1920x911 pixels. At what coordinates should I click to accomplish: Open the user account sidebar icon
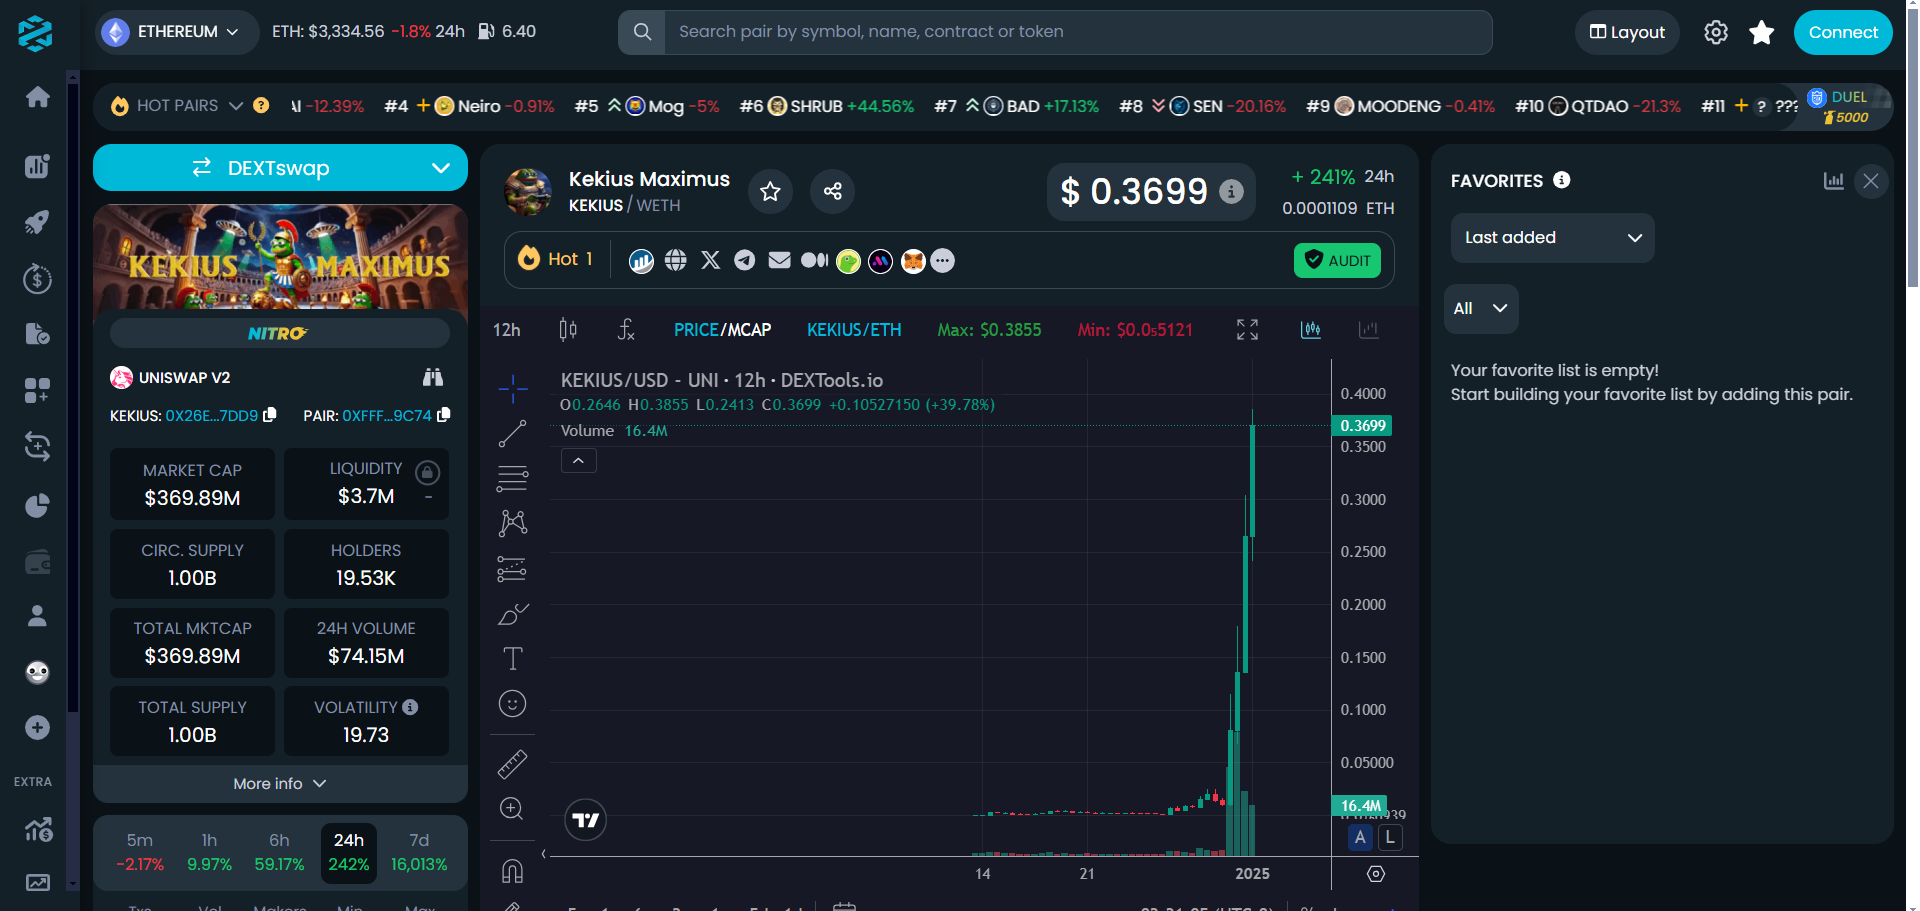38,616
